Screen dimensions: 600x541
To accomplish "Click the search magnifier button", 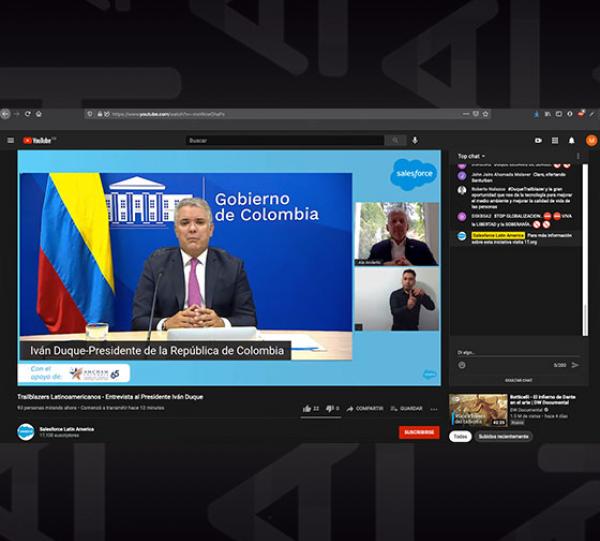I will [396, 140].
